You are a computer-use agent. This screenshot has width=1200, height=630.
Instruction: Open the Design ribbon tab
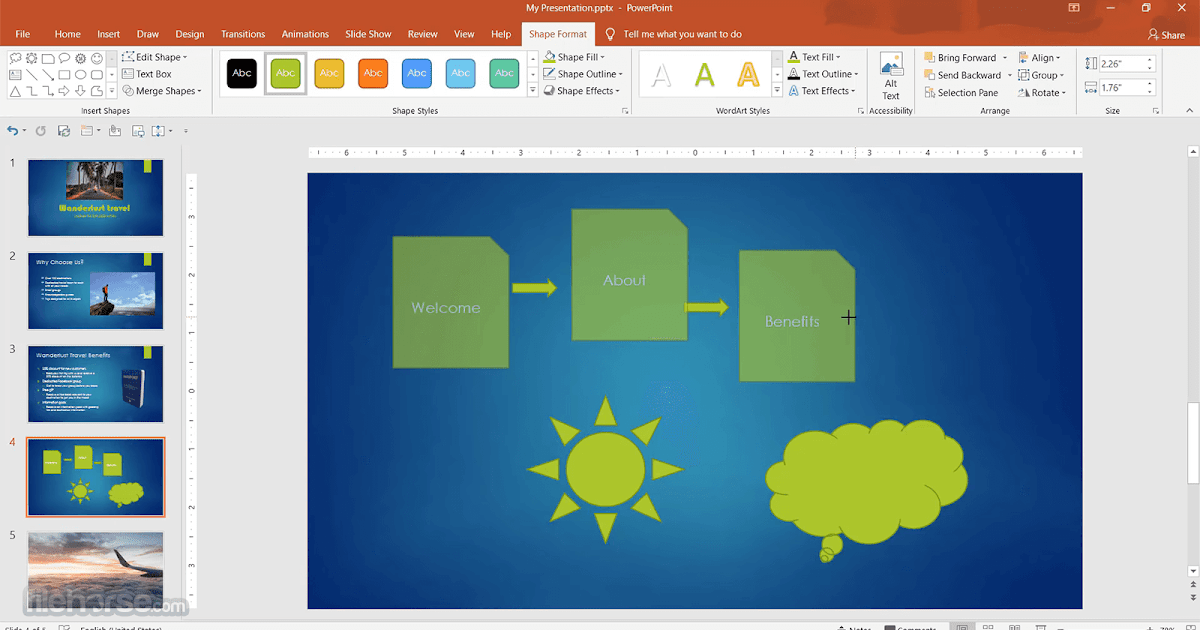tap(189, 33)
